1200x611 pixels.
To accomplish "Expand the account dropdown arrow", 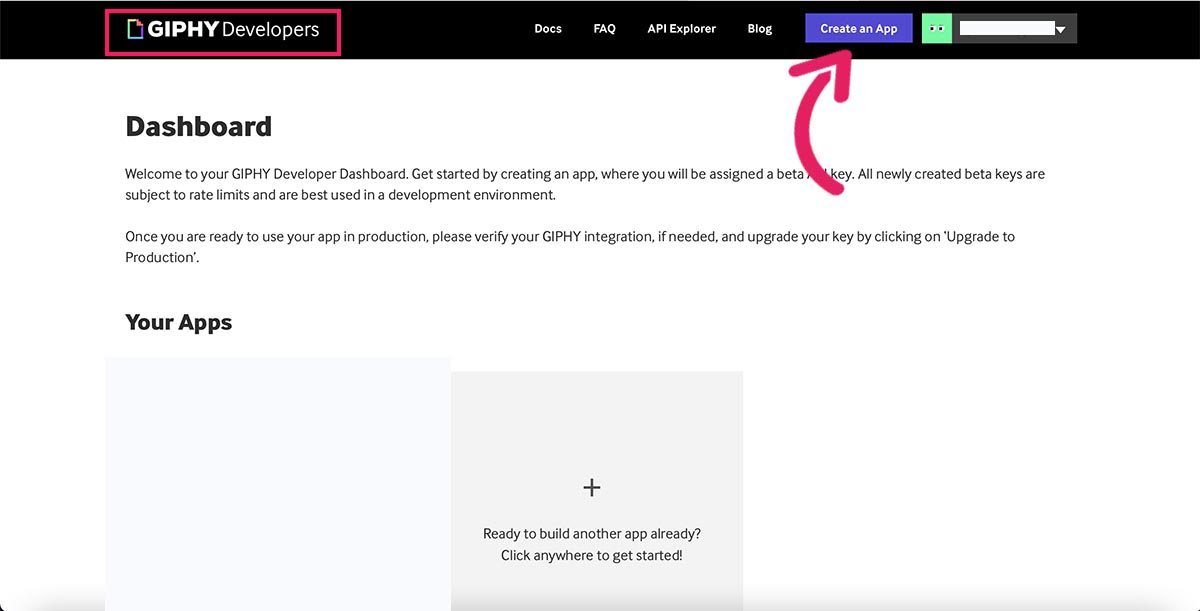I will tap(1060, 30).
